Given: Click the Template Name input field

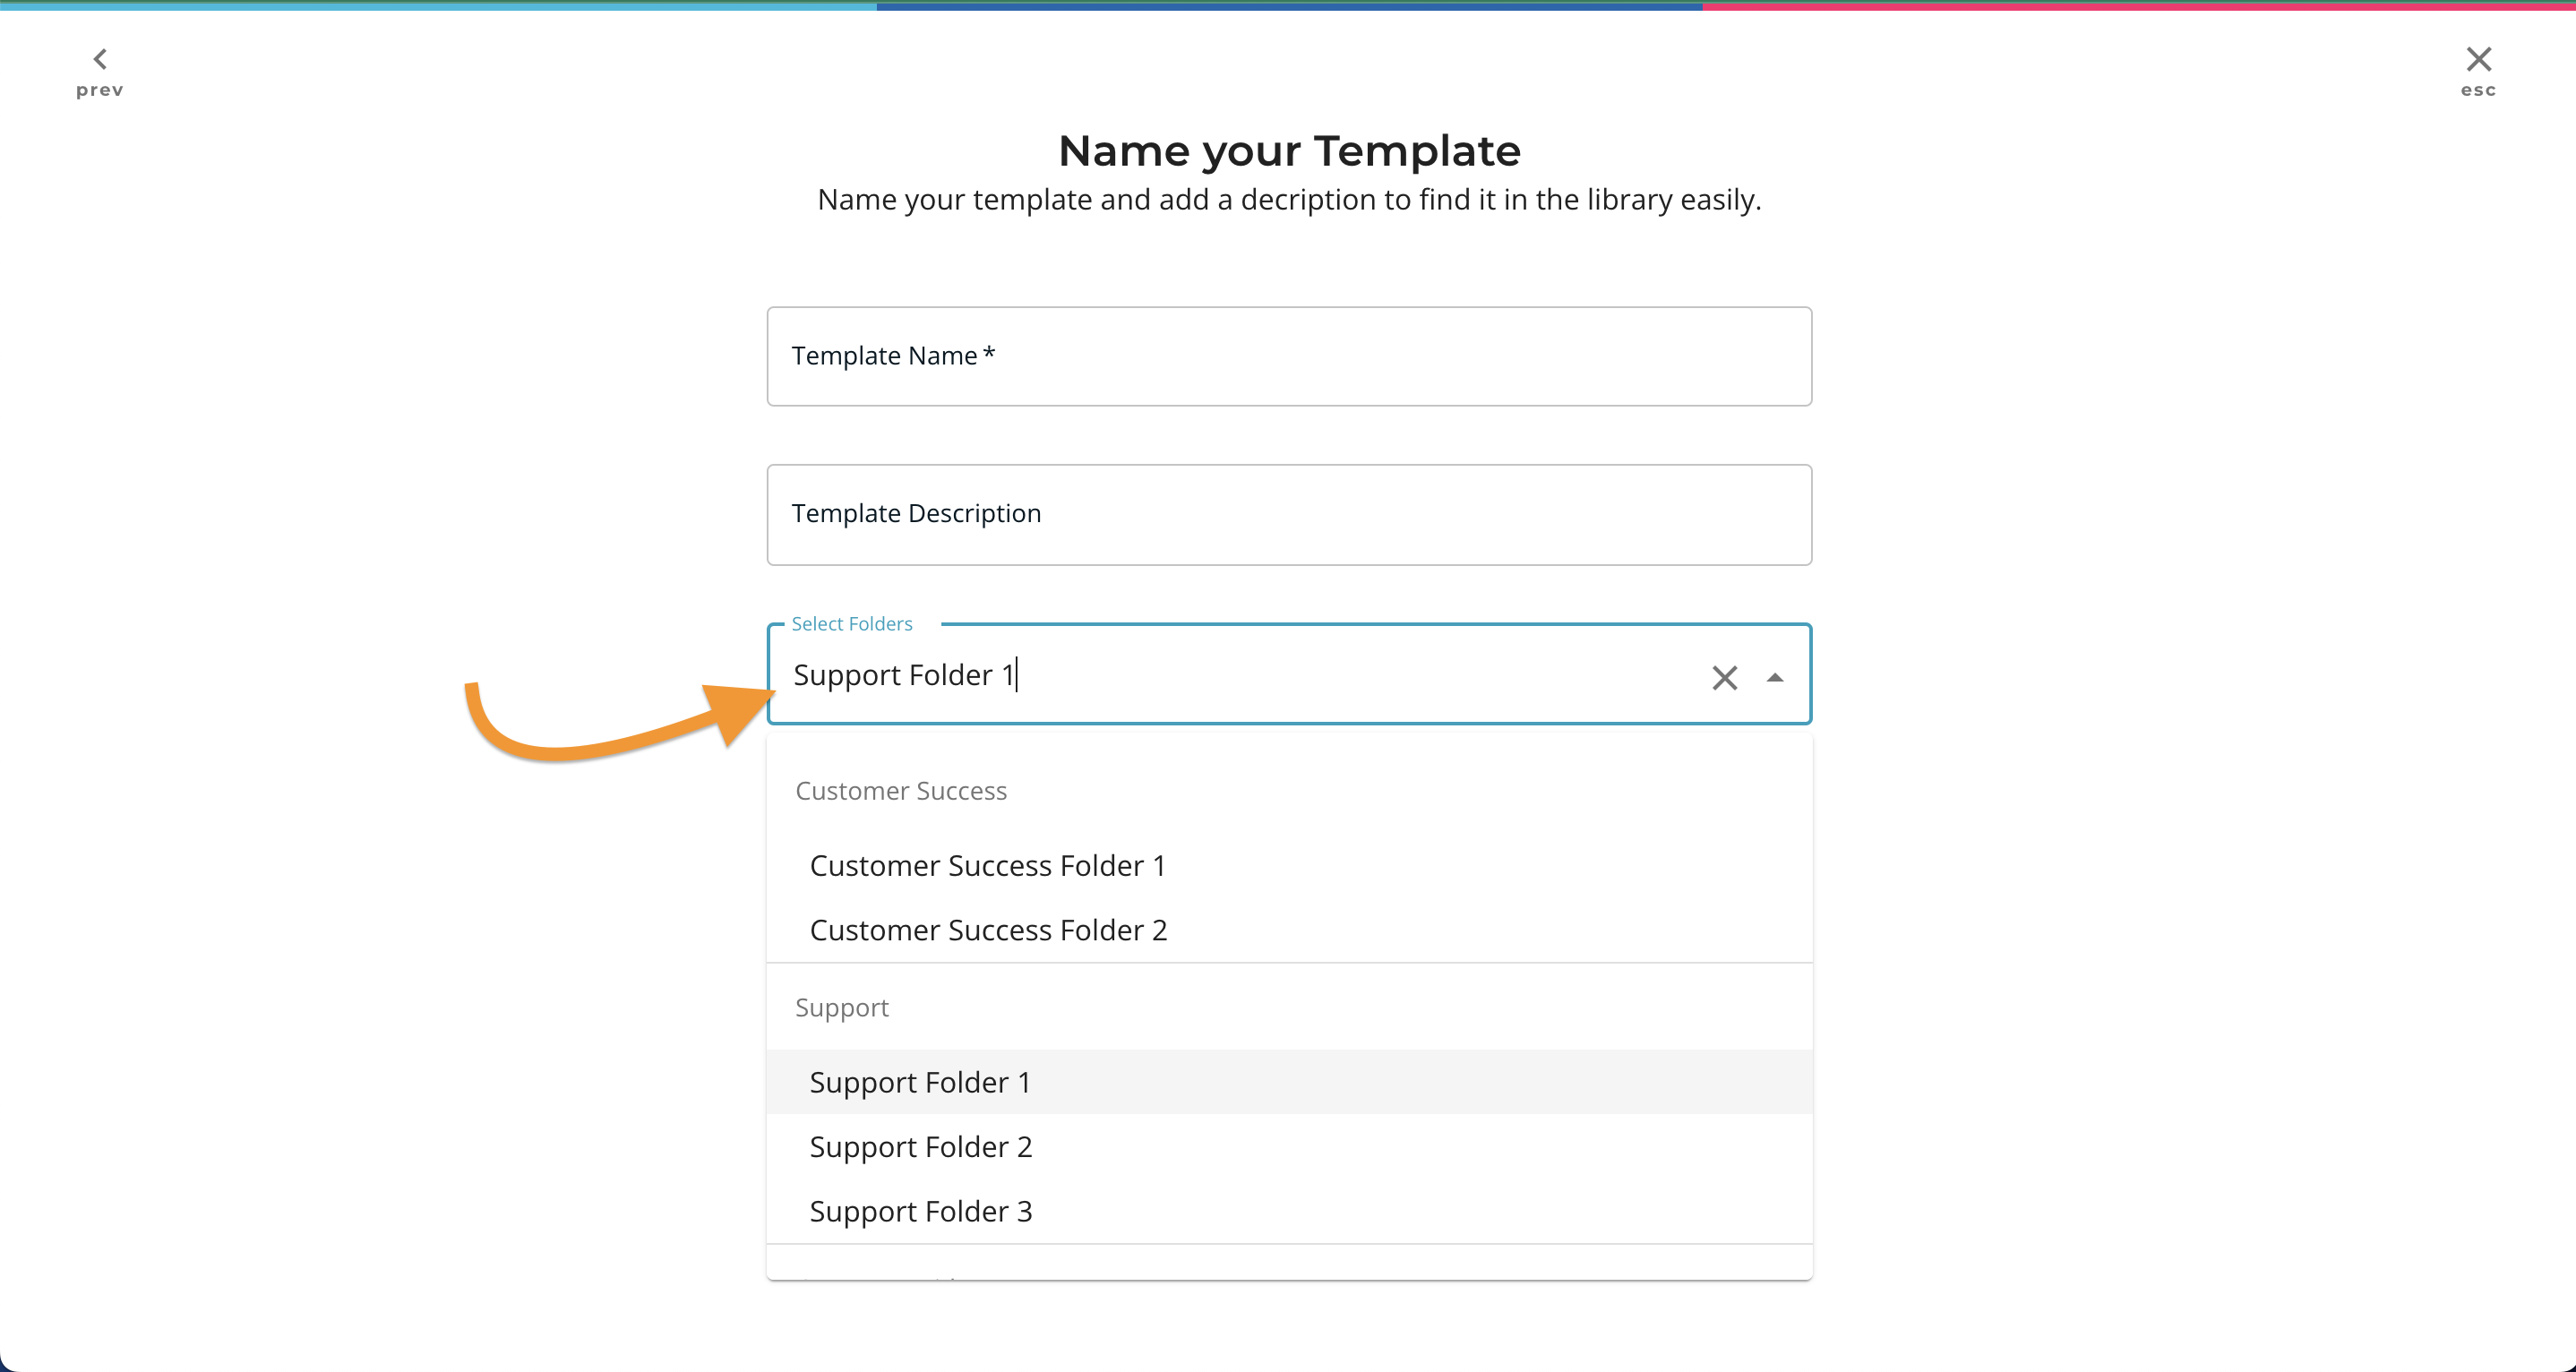Looking at the screenshot, I should click(x=1288, y=356).
